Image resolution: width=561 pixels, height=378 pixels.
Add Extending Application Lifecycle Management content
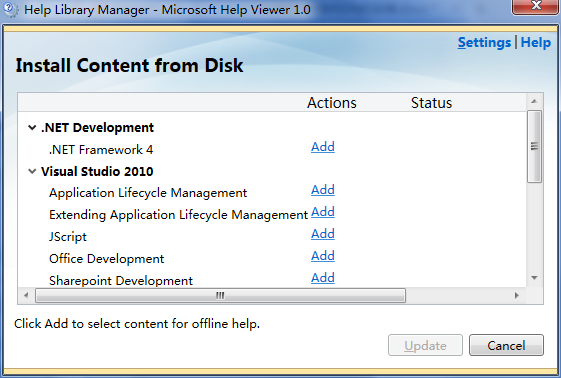pos(323,212)
